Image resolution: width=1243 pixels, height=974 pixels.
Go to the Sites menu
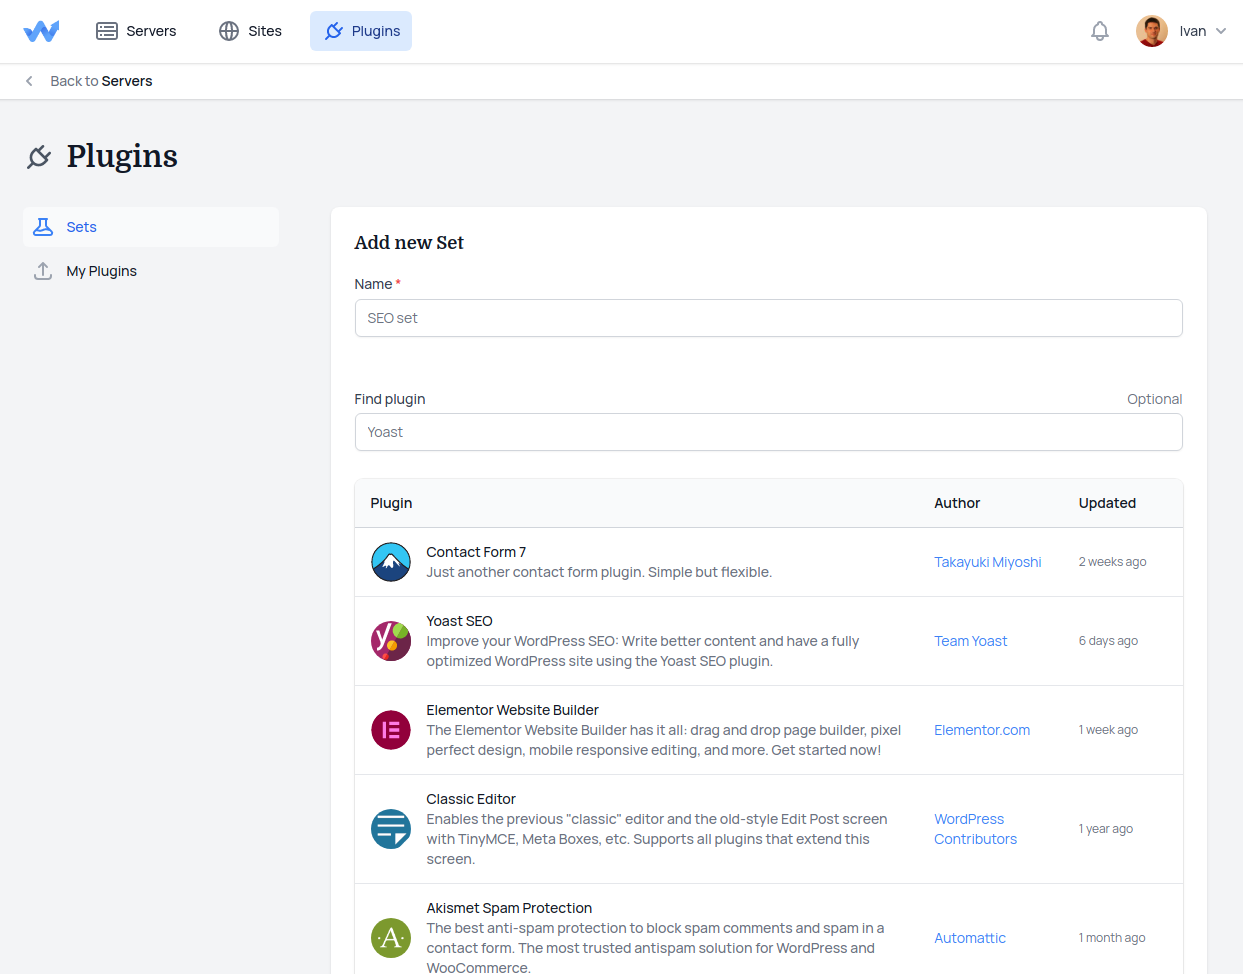(250, 31)
